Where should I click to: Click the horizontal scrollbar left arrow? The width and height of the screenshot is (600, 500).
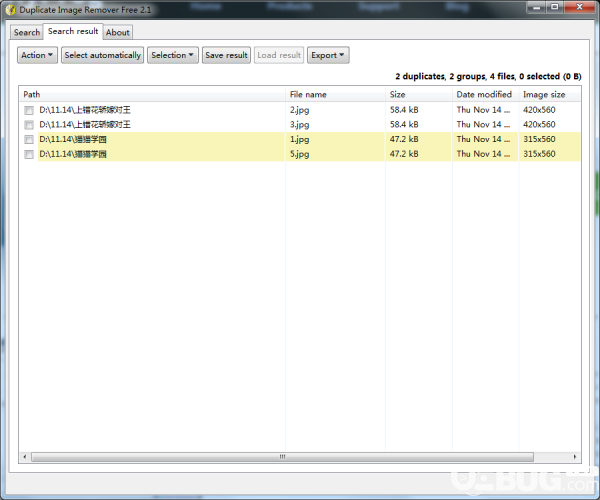point(25,457)
